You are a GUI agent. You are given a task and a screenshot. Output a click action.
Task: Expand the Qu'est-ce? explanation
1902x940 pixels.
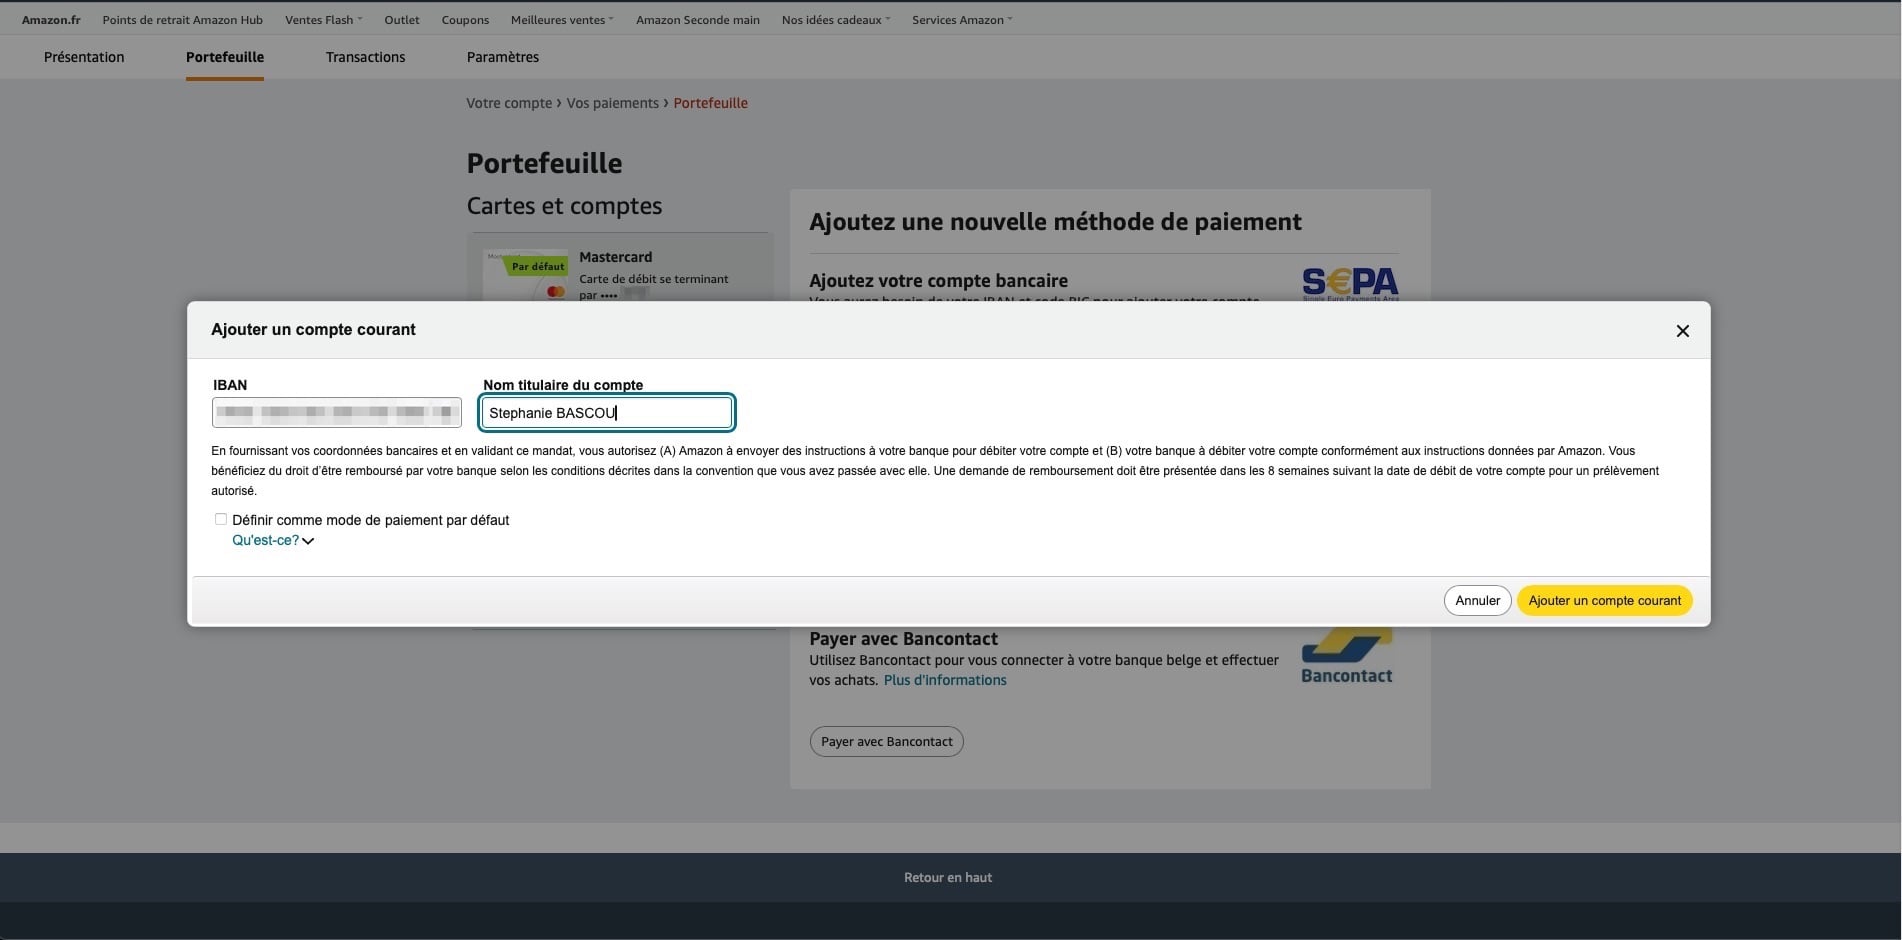coord(272,541)
